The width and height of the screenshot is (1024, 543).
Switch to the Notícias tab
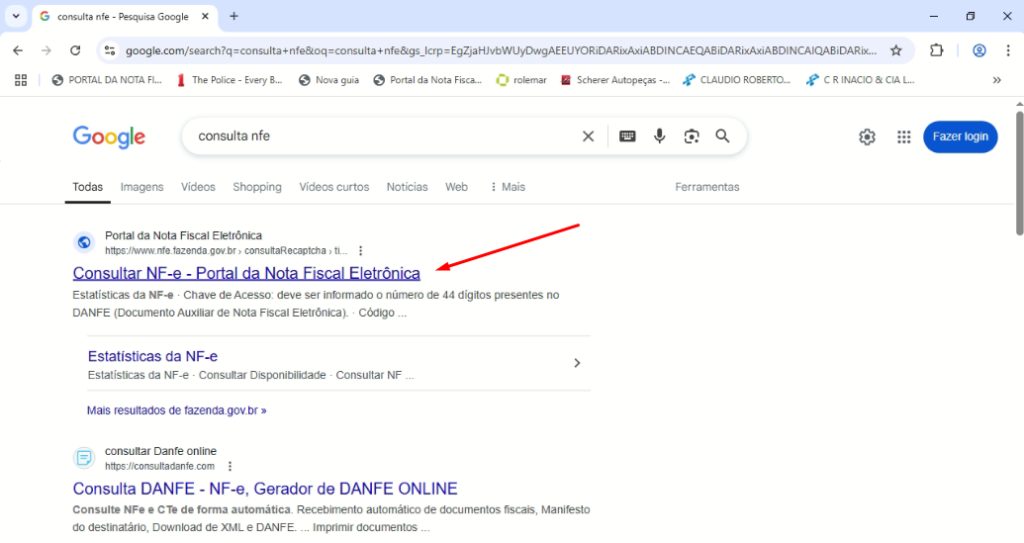[x=407, y=187]
